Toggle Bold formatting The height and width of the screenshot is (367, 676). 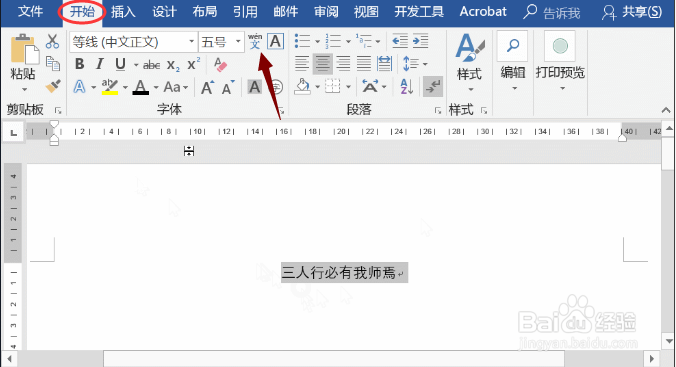coord(79,64)
